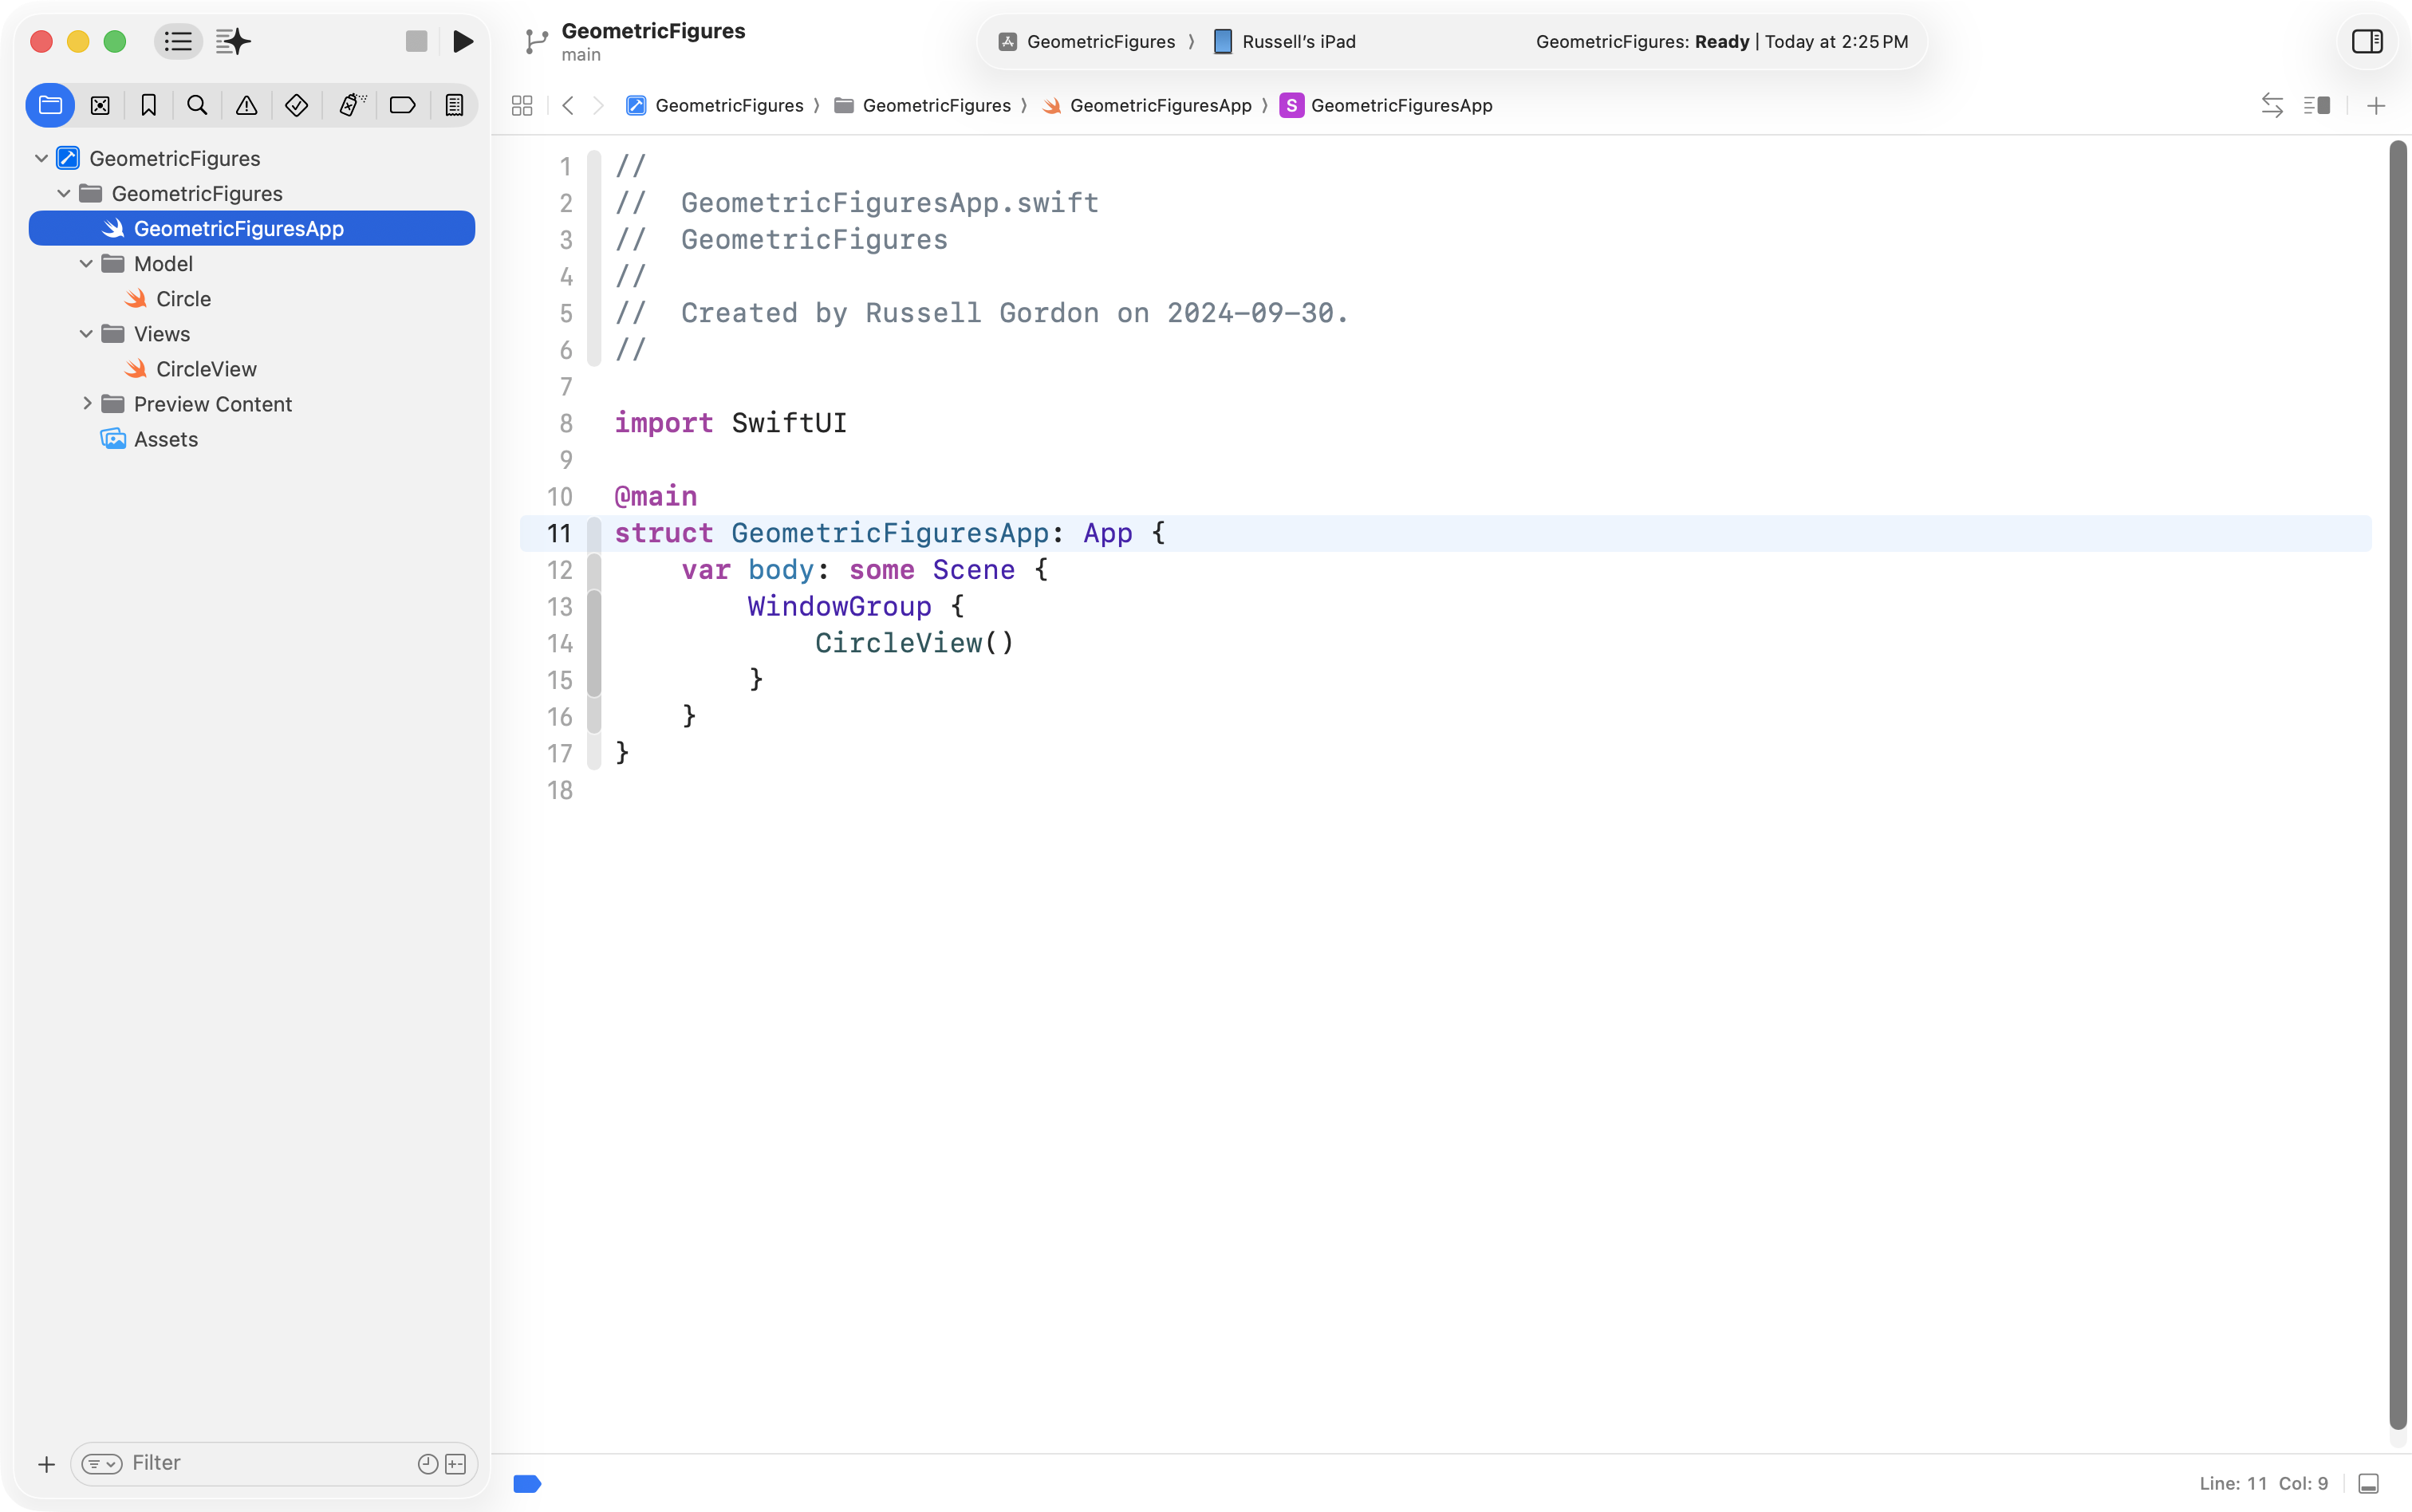Open CircleView file in navigator
The image size is (2412, 1512).
[206, 369]
